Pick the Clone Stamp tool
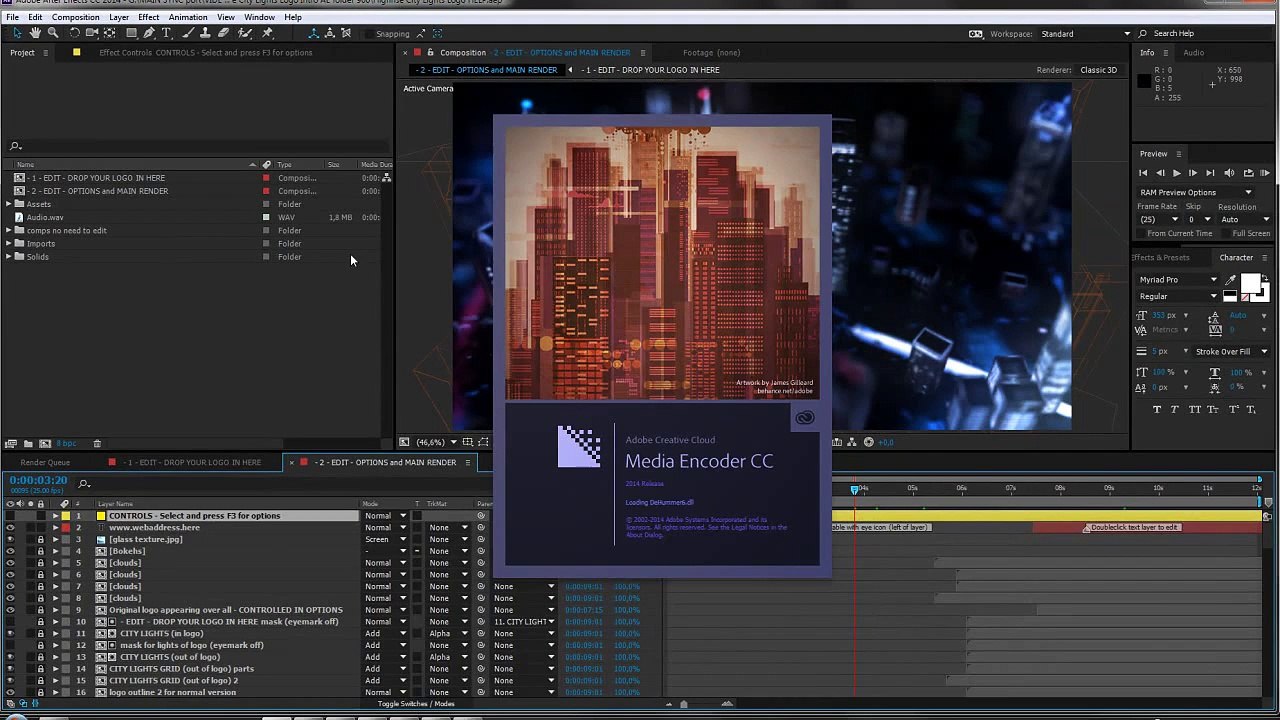This screenshot has height=720, width=1280. tap(206, 33)
